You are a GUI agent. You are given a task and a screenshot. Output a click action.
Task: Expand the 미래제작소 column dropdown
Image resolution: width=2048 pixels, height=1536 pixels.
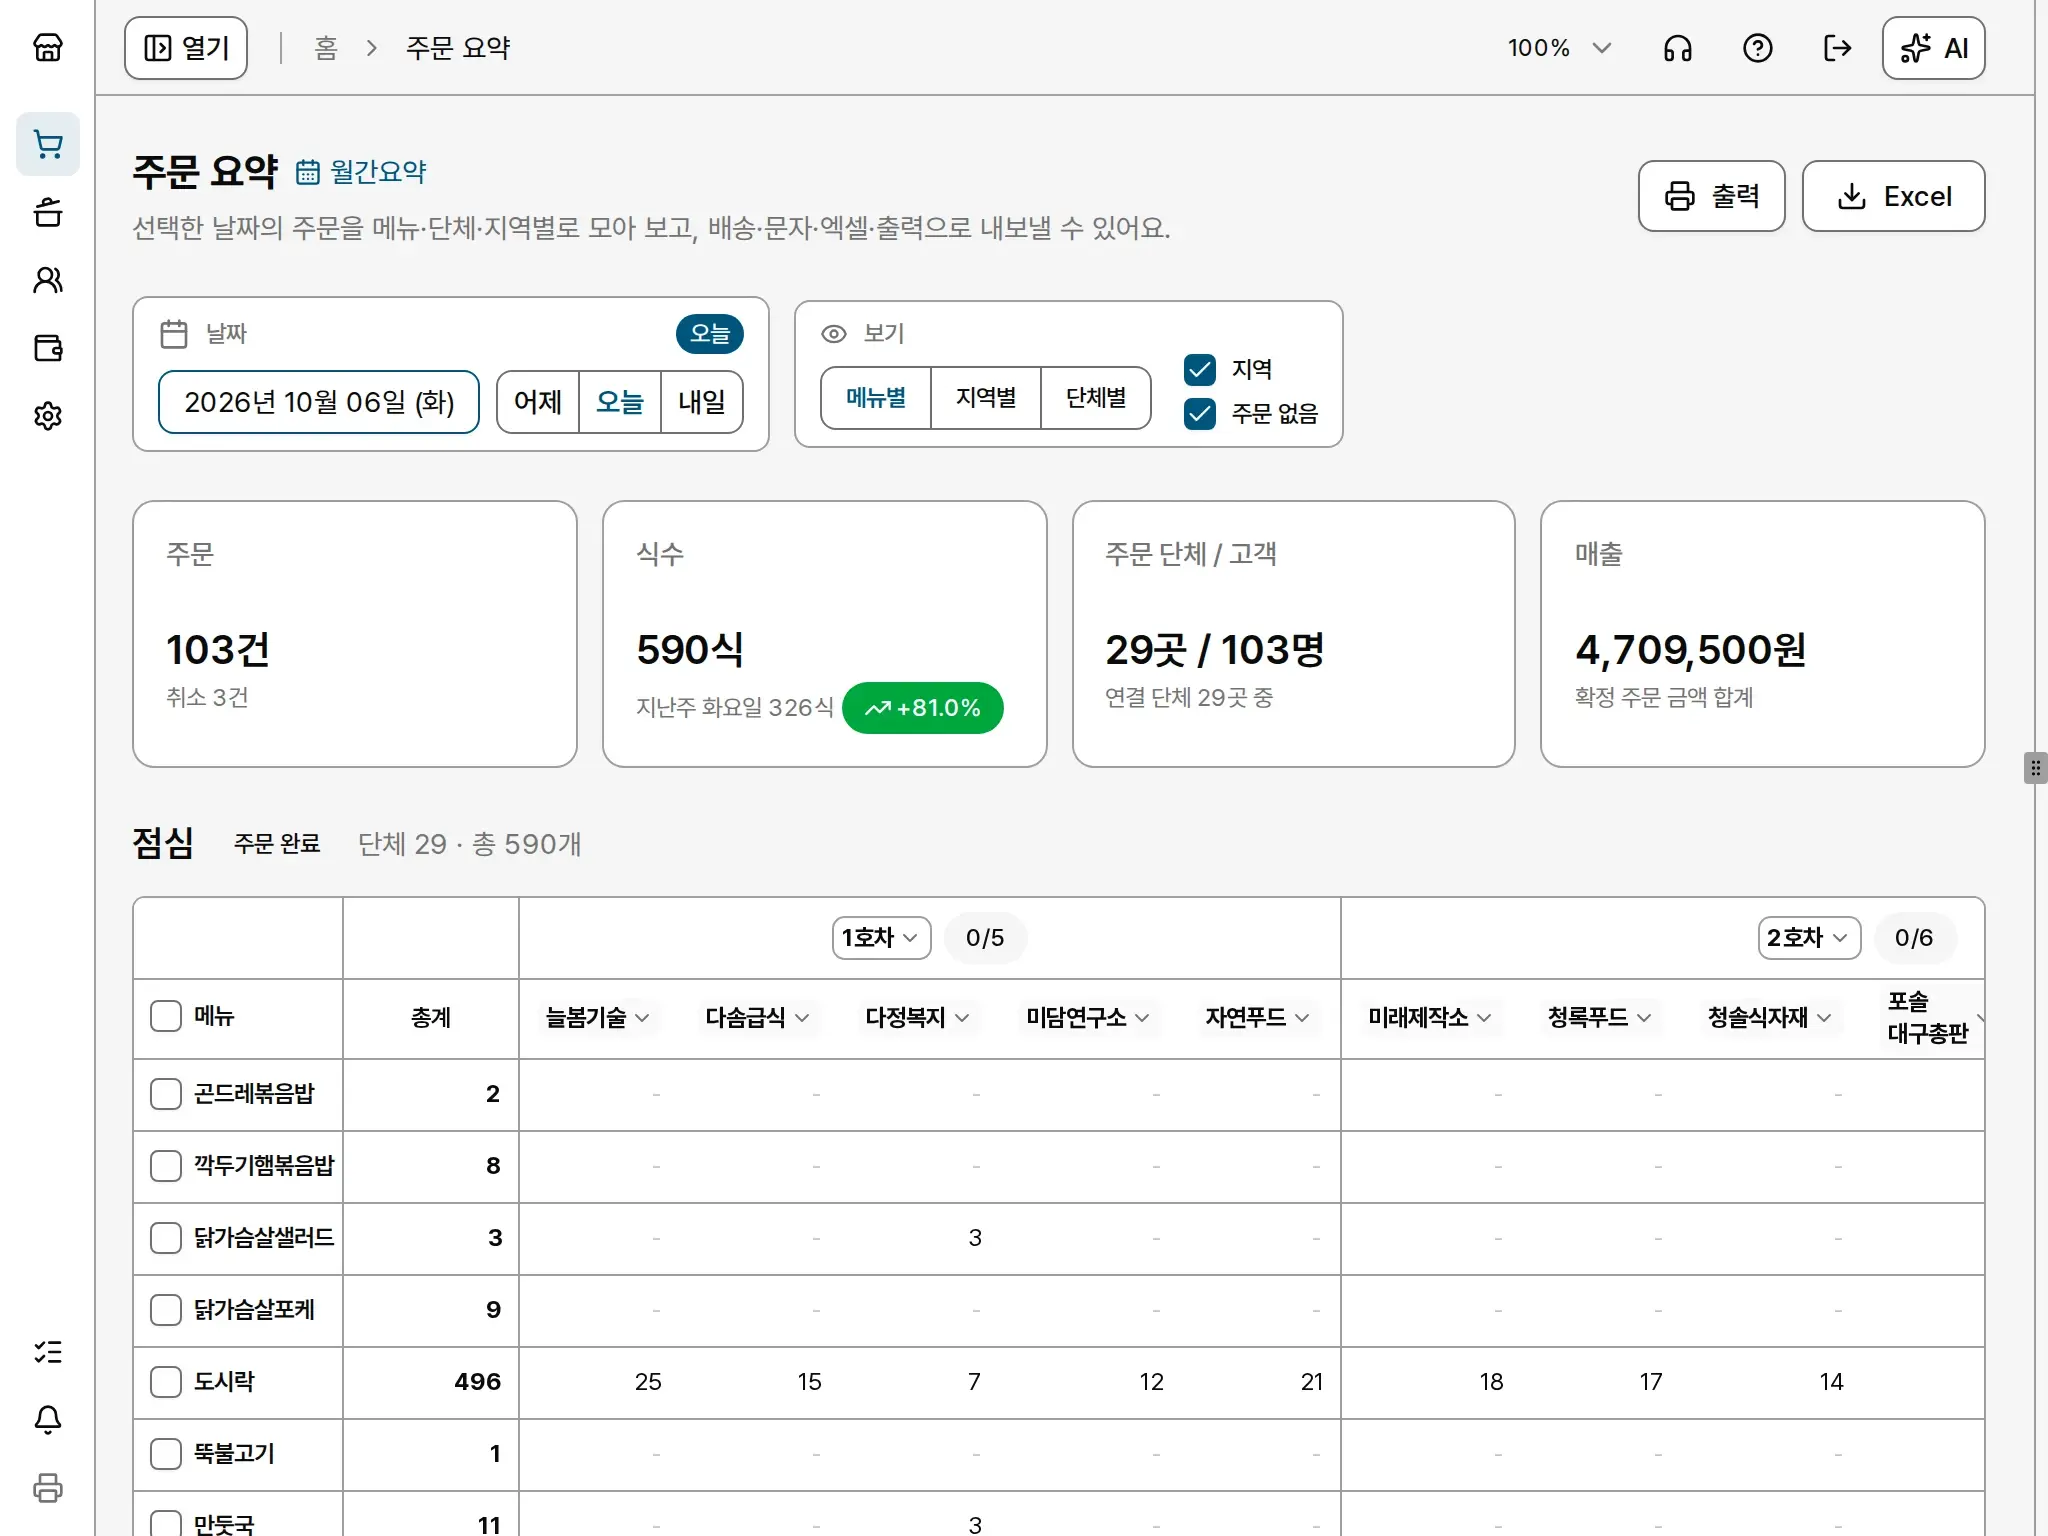1429,1018
